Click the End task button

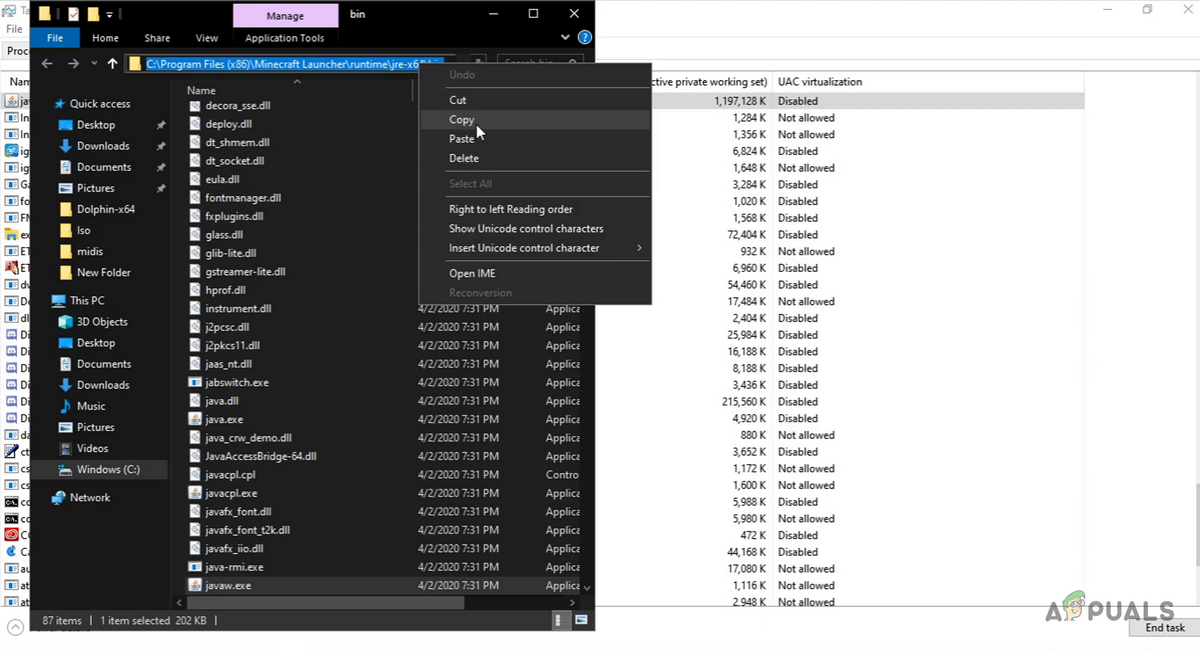(1165, 628)
